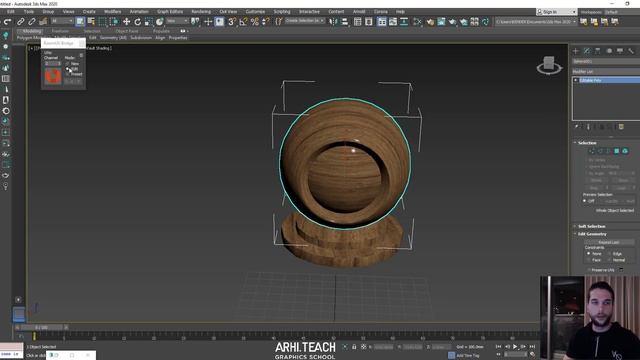Open the Modifiers menu
Viewport: 640px width, 360px height.
tap(113, 12)
